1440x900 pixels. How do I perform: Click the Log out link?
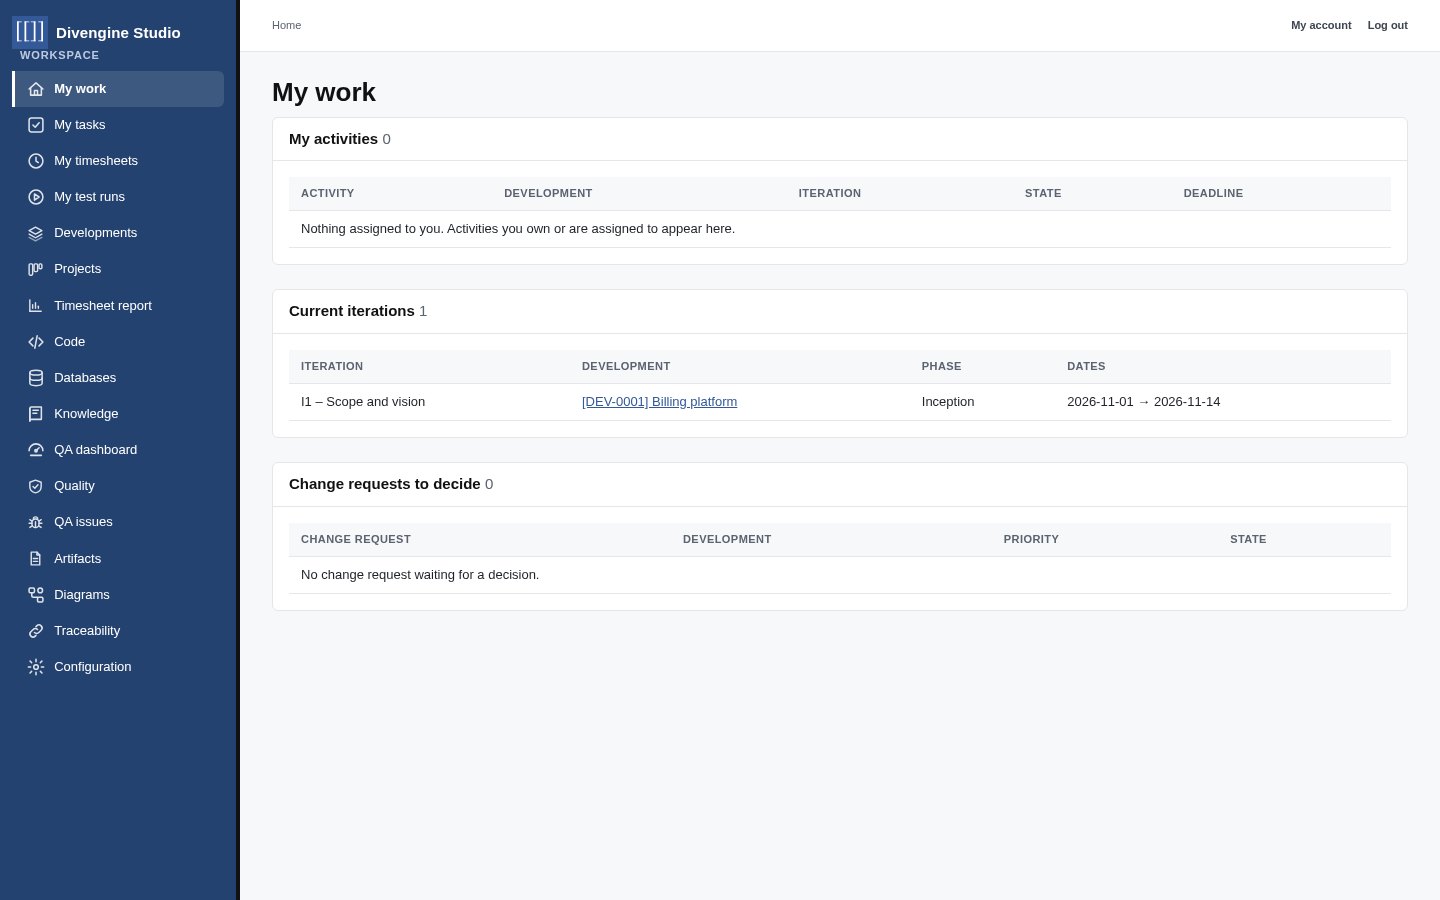(1387, 25)
